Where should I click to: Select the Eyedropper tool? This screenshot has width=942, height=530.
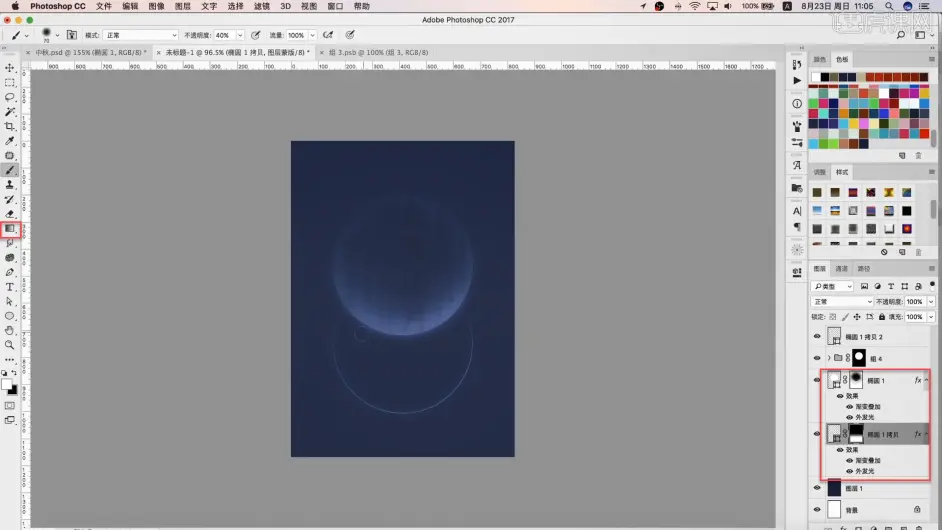click(x=10, y=141)
